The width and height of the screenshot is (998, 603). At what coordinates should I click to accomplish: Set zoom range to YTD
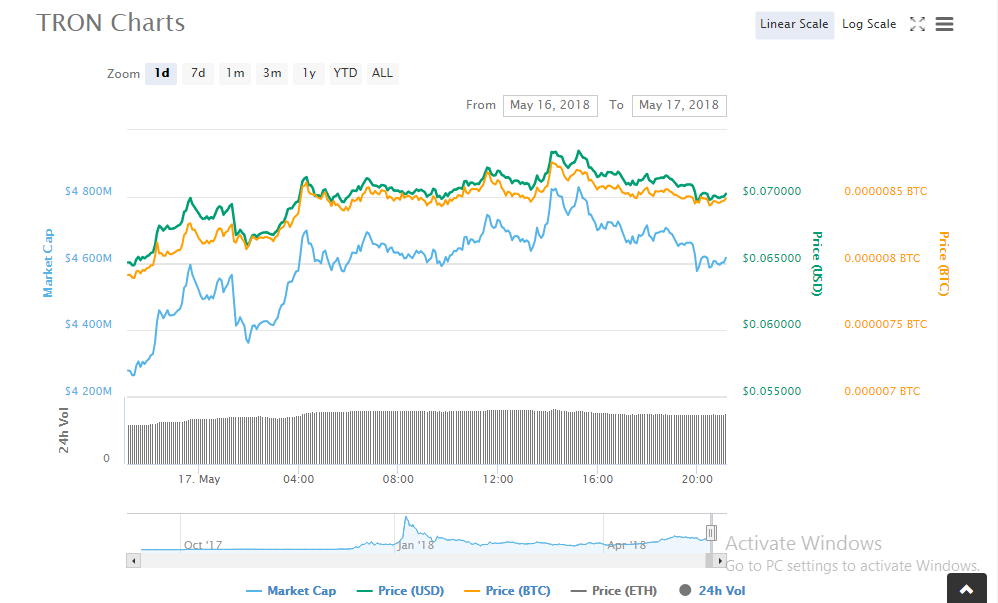tap(346, 73)
